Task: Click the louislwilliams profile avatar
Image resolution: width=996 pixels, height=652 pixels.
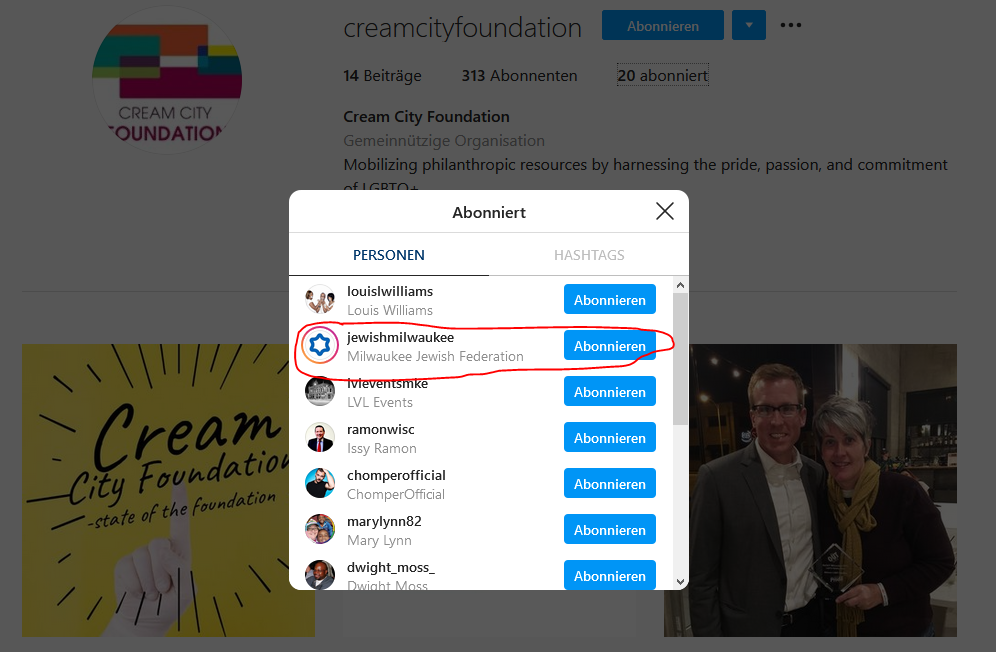Action: [320, 300]
